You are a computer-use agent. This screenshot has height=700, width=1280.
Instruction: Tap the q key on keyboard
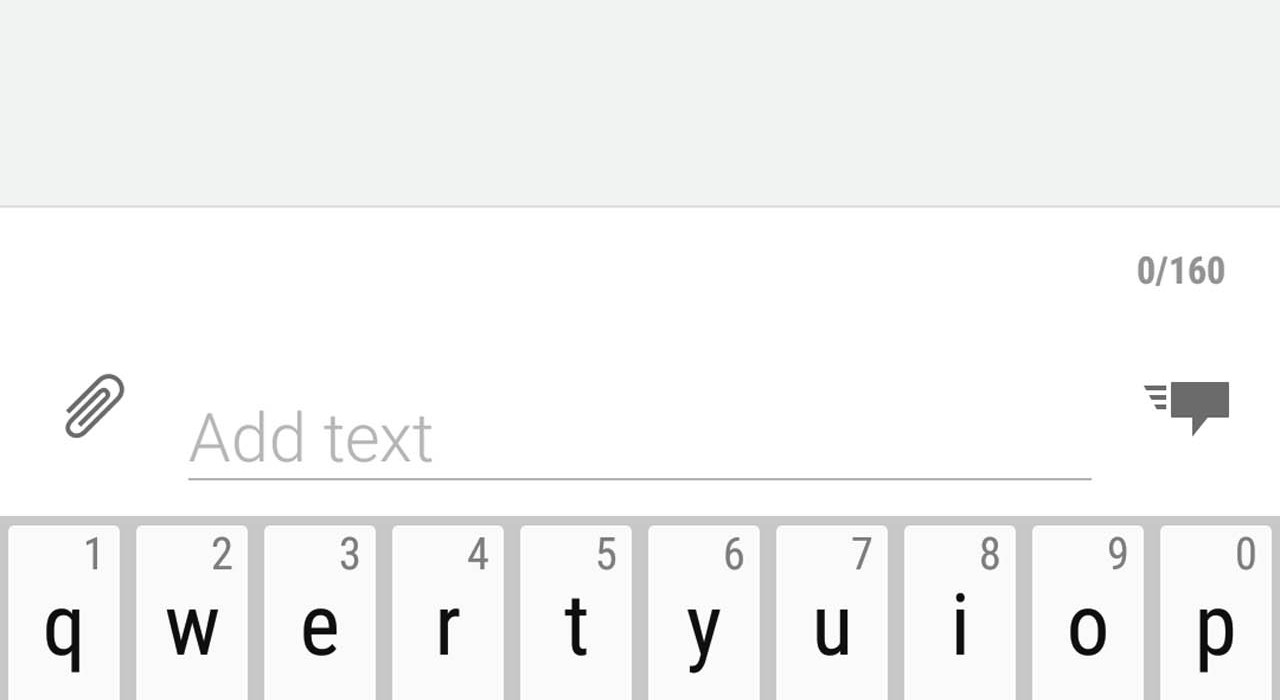click(64, 612)
